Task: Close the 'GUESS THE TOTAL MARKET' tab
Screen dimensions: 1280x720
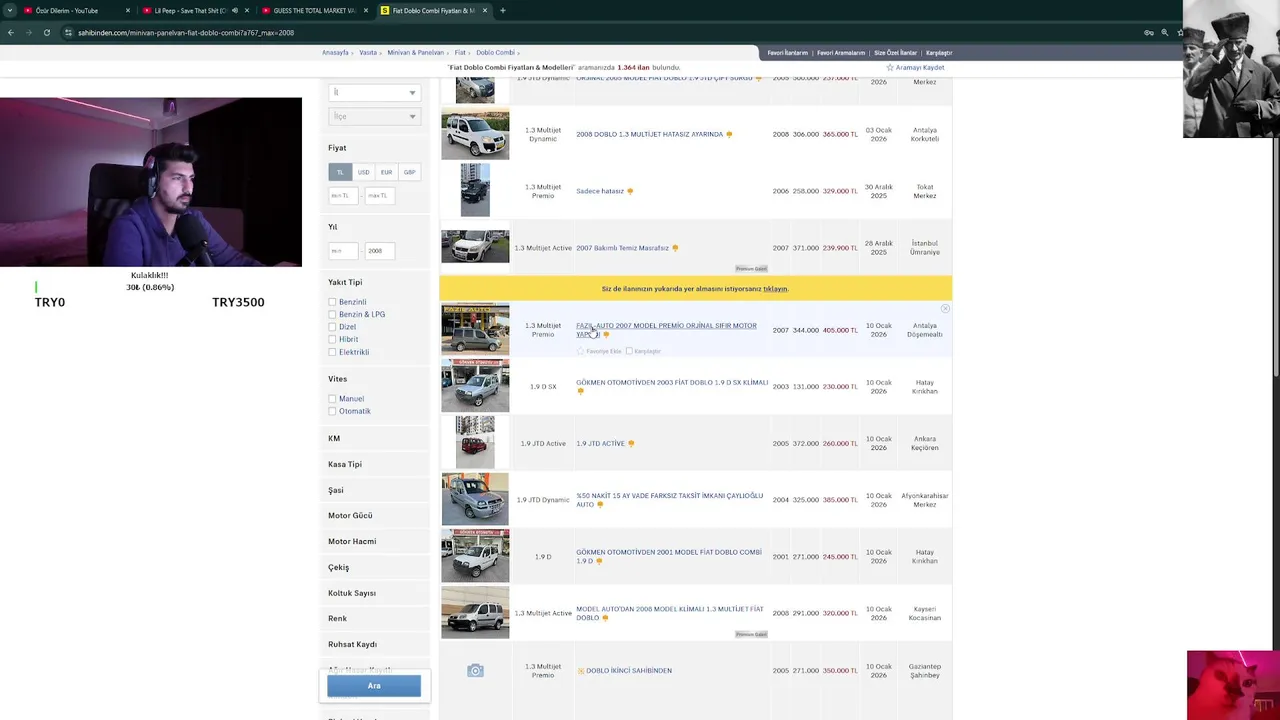Action: point(365,10)
